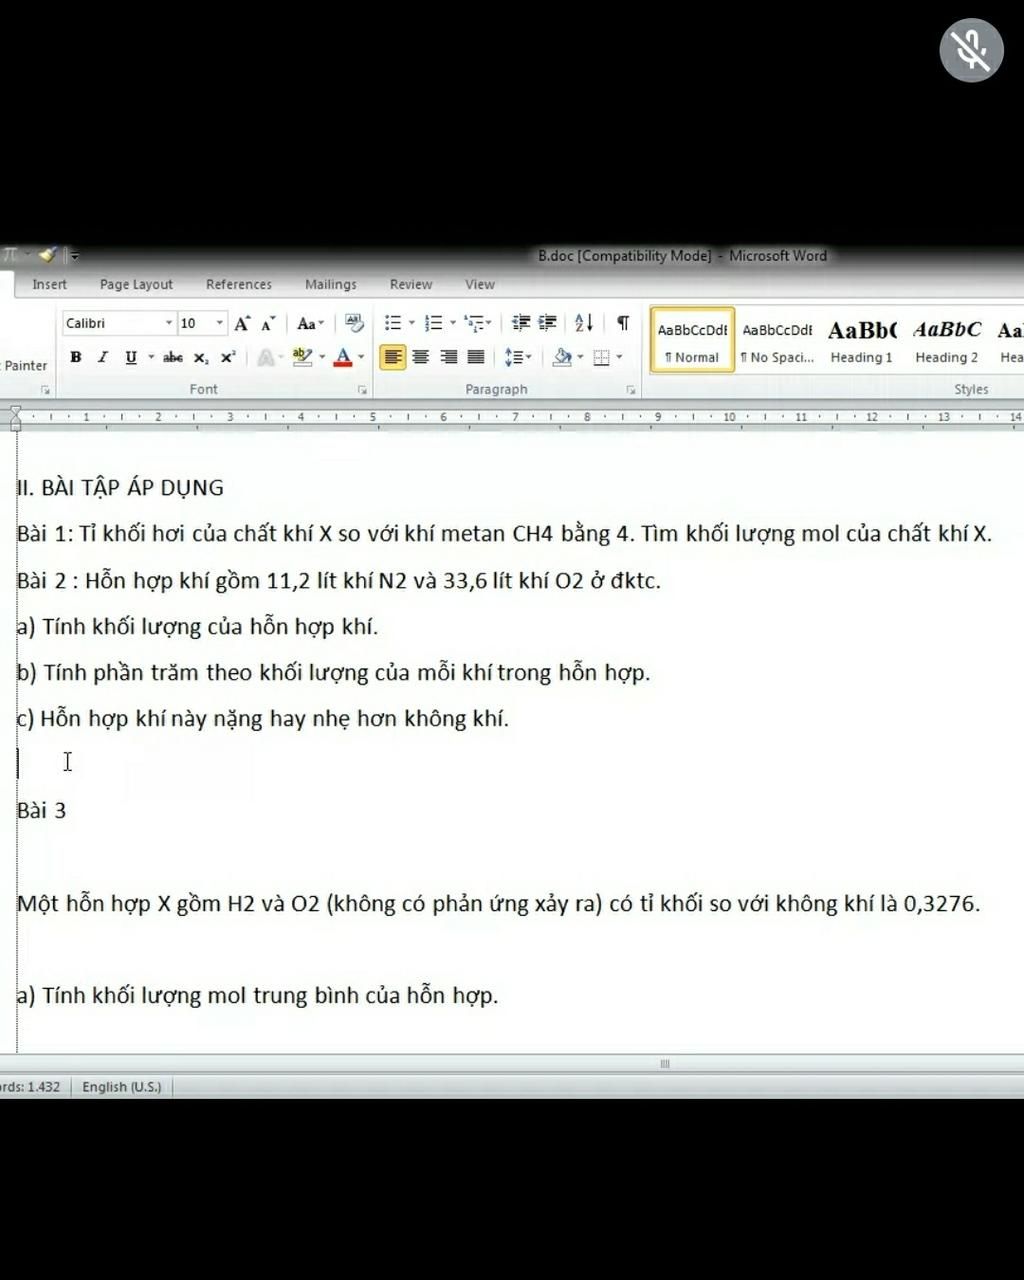Center the paragraph text
The width and height of the screenshot is (1024, 1280).
click(x=421, y=357)
